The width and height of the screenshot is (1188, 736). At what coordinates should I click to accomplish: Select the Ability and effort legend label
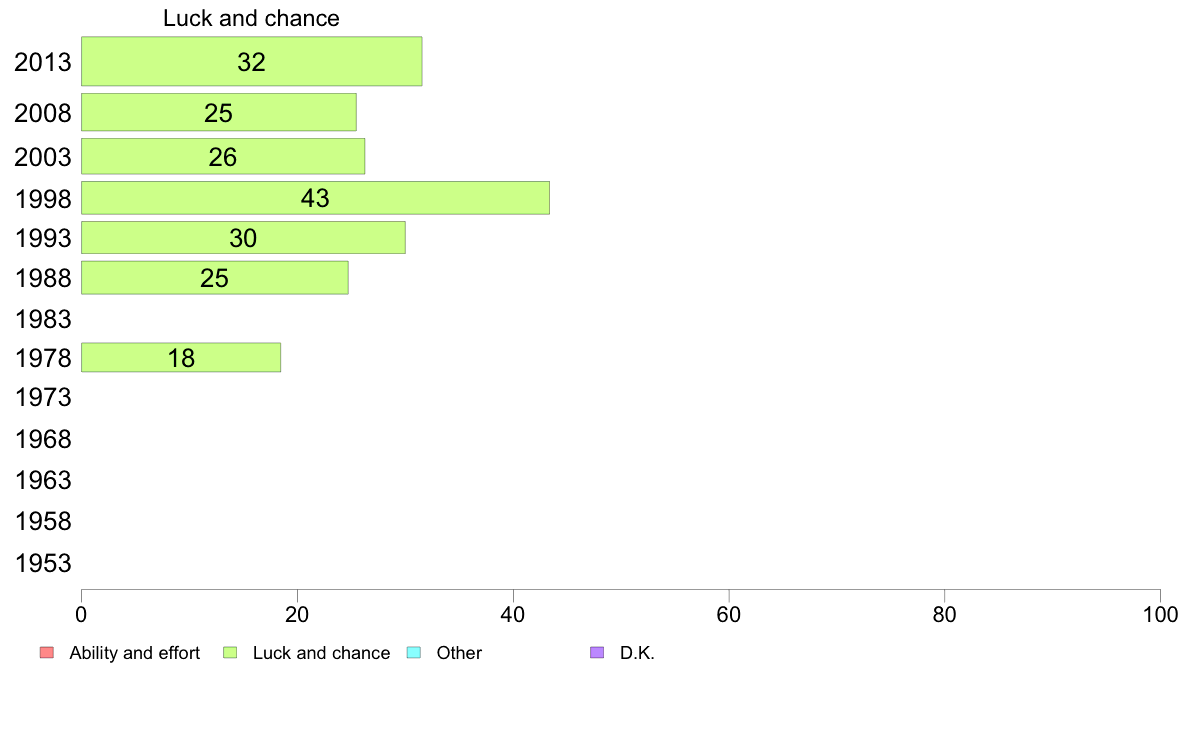pyautogui.click(x=134, y=653)
